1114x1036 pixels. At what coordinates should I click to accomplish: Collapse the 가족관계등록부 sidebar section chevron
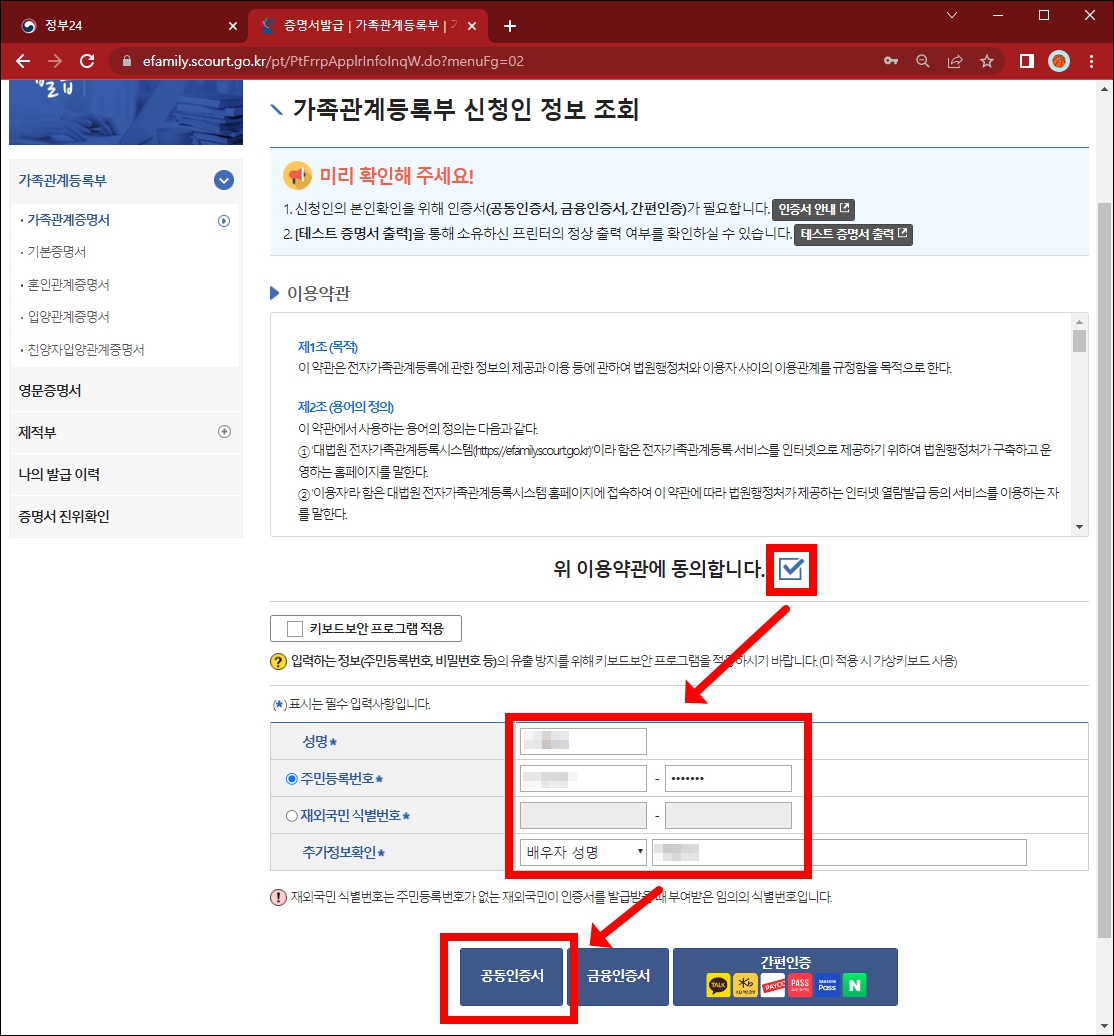pyautogui.click(x=222, y=180)
